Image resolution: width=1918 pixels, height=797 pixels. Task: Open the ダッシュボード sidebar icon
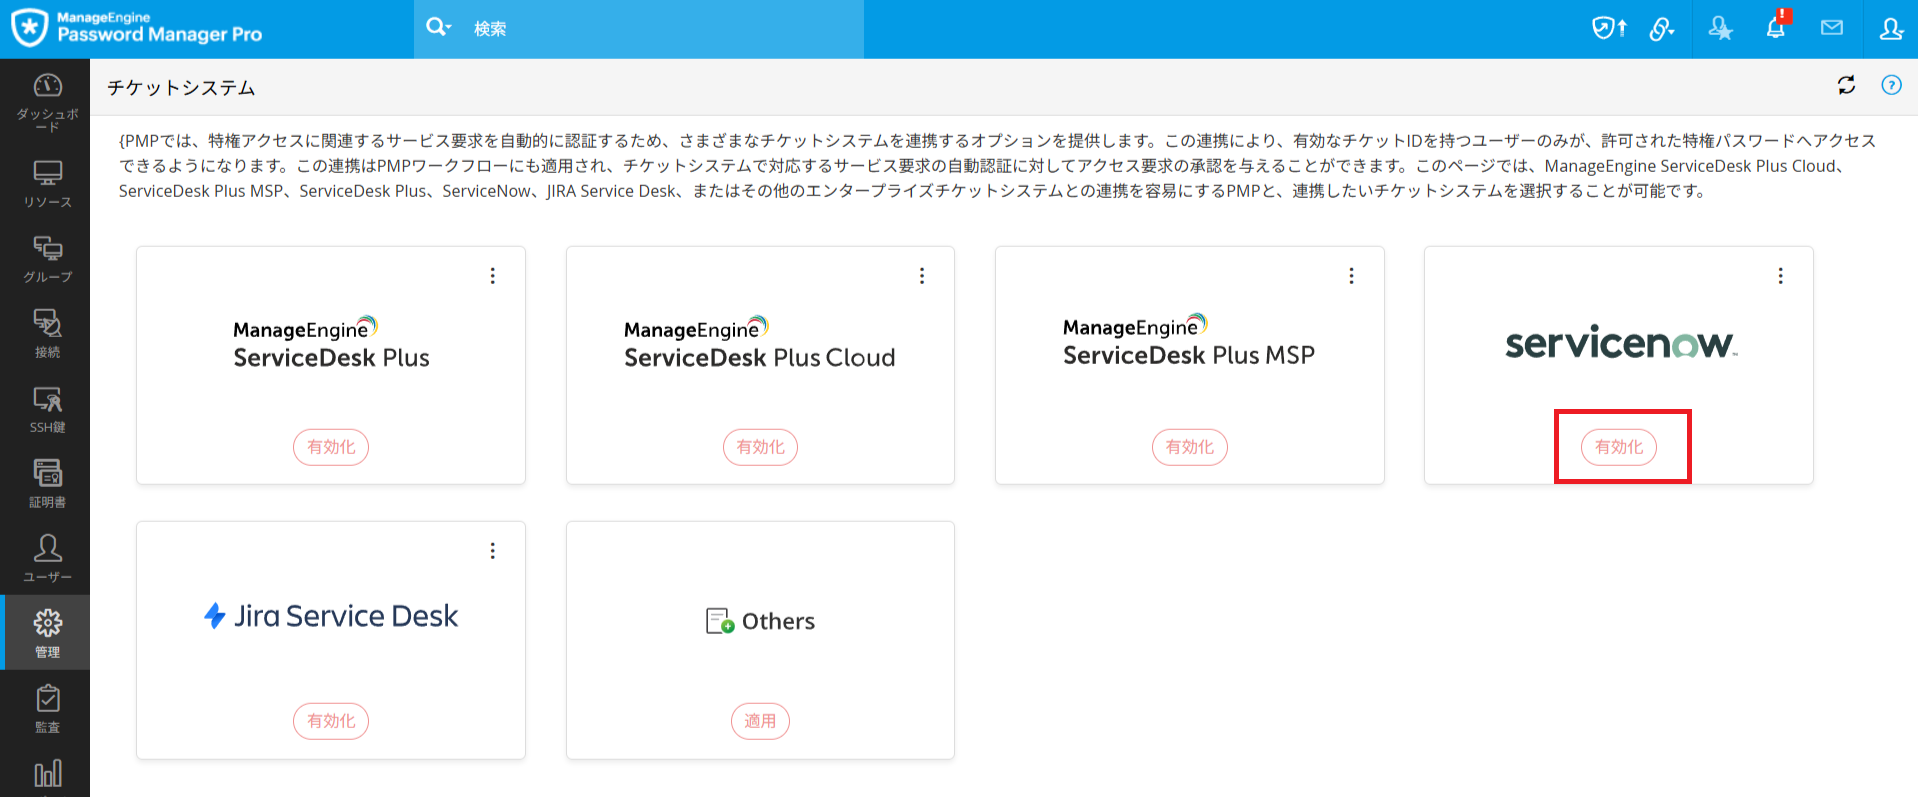pyautogui.click(x=47, y=98)
